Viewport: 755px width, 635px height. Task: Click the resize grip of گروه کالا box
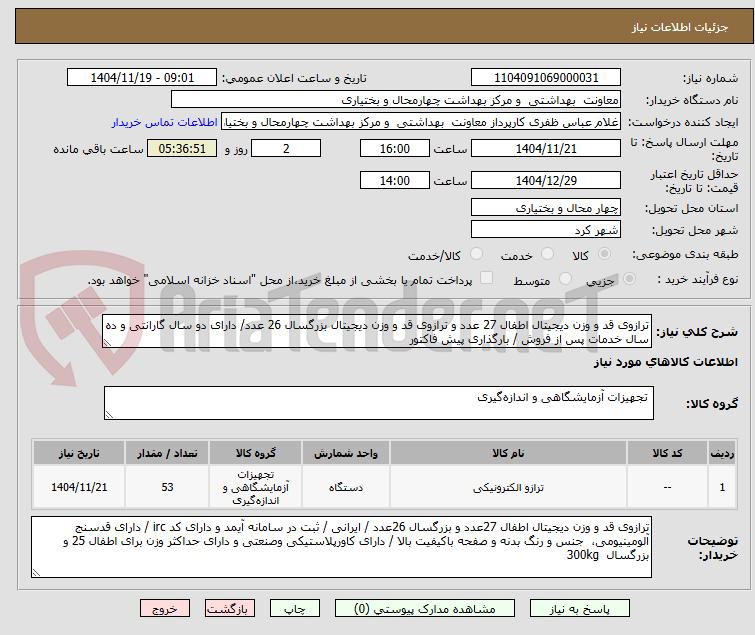pos(109,415)
